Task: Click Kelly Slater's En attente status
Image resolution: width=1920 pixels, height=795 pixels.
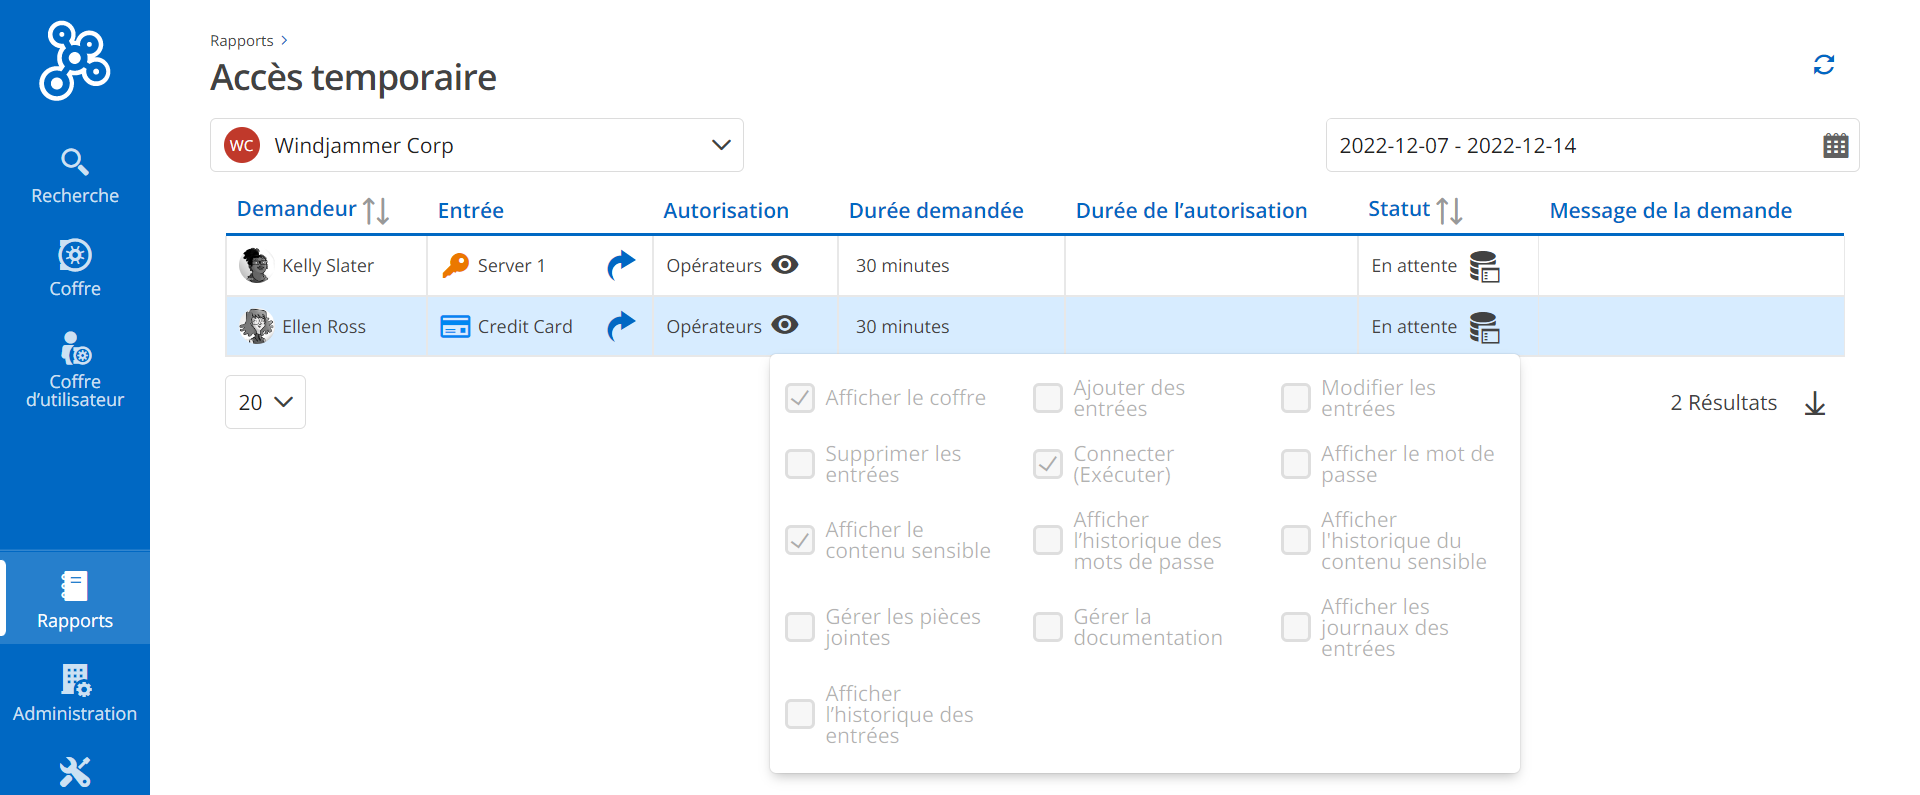Action: (1414, 266)
